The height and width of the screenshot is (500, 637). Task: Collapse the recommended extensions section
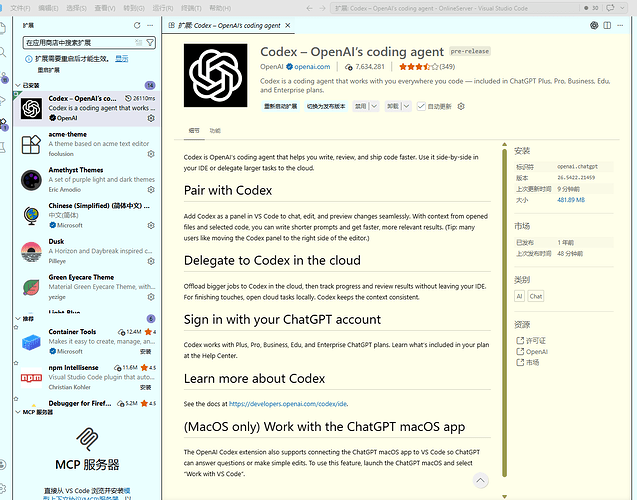(x=18, y=319)
